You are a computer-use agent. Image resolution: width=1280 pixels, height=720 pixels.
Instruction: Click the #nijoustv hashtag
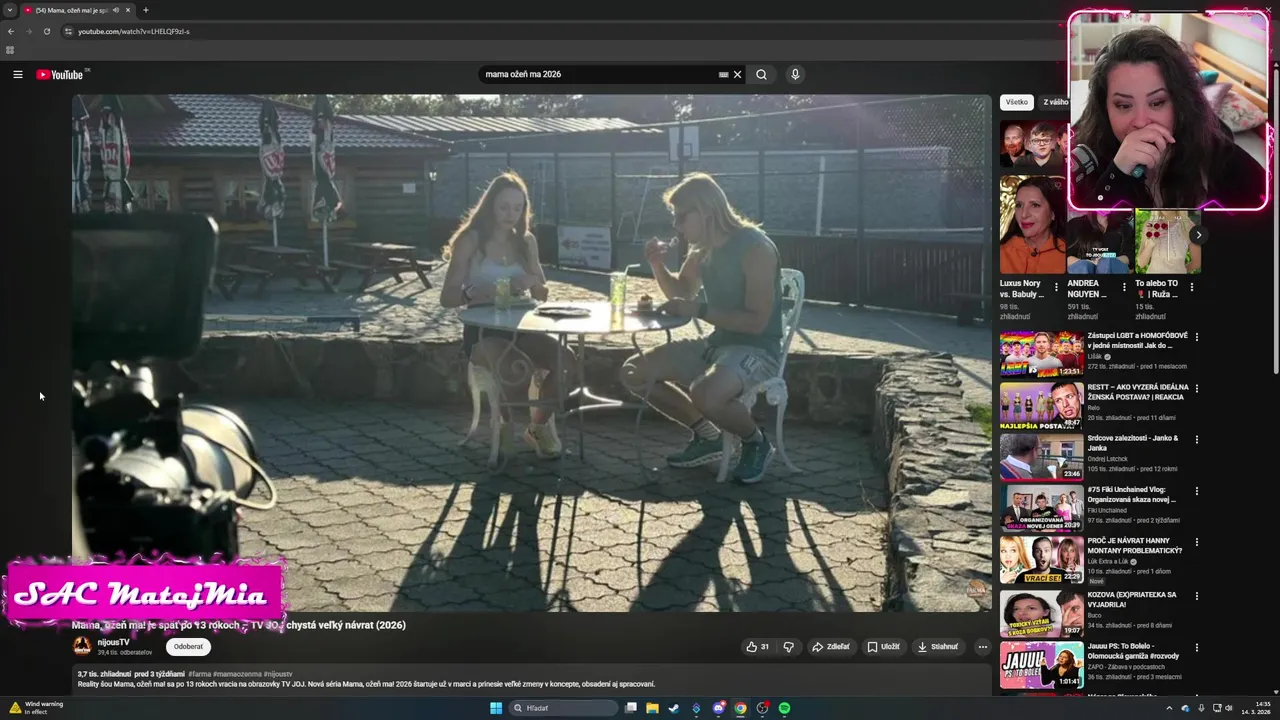coord(278,674)
